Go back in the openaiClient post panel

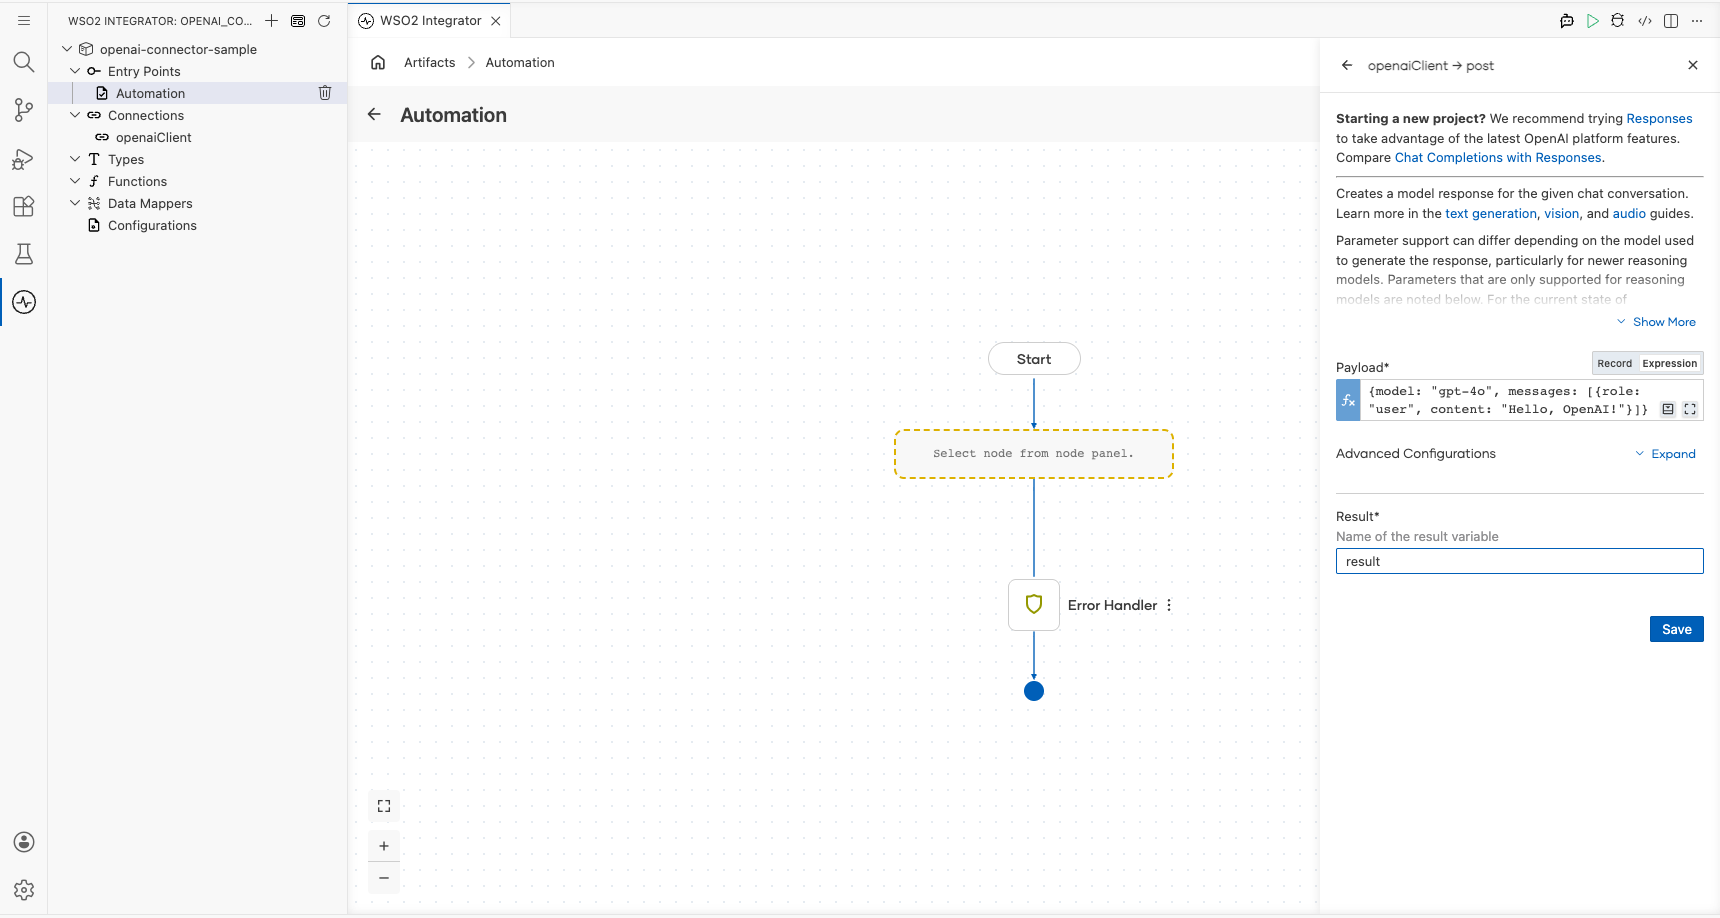1347,65
